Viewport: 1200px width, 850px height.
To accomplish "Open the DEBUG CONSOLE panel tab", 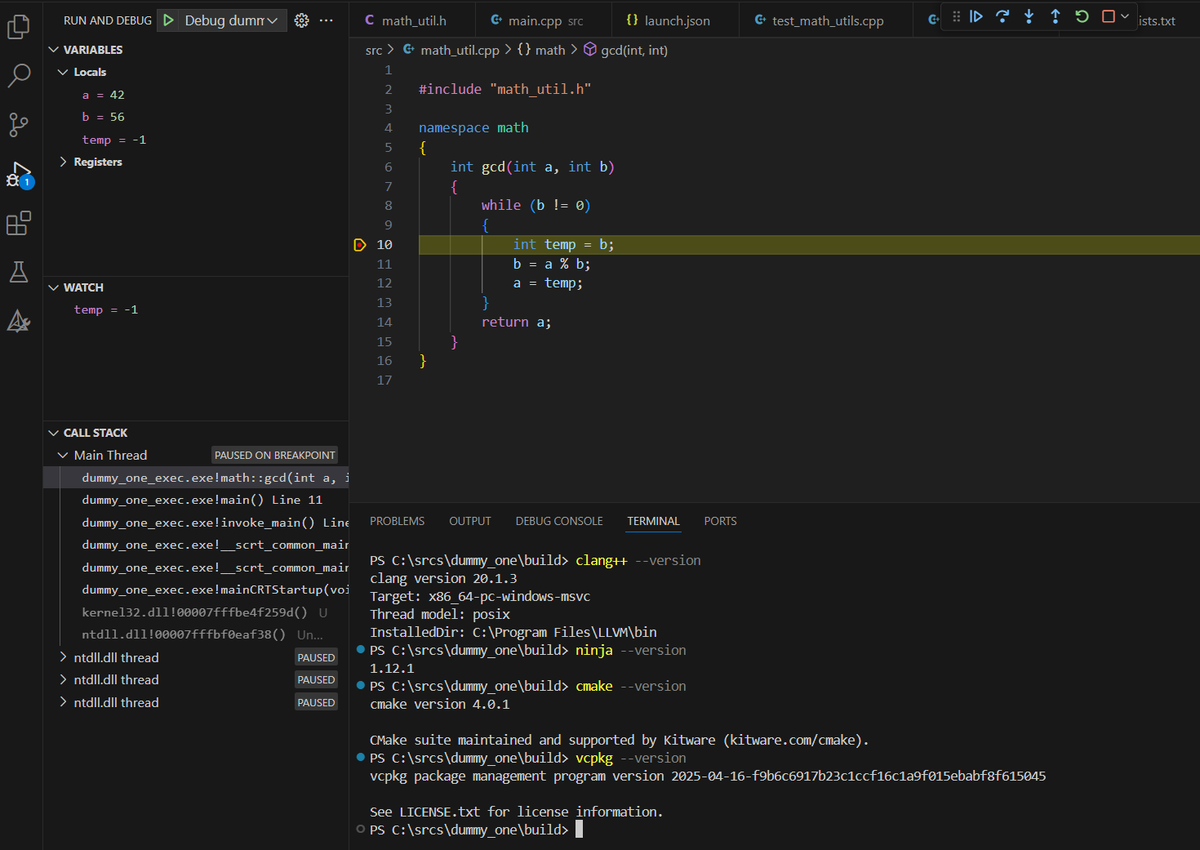I will point(559,521).
